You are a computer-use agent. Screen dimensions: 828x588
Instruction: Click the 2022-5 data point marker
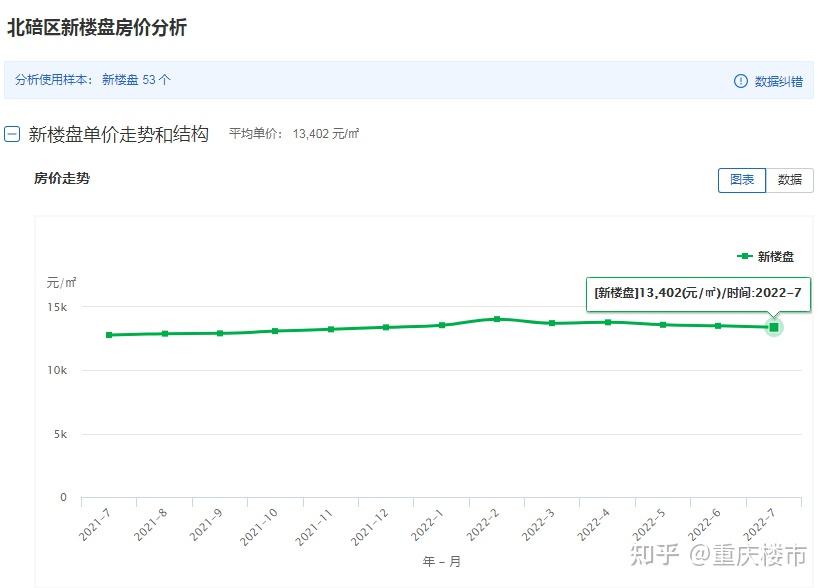(663, 325)
